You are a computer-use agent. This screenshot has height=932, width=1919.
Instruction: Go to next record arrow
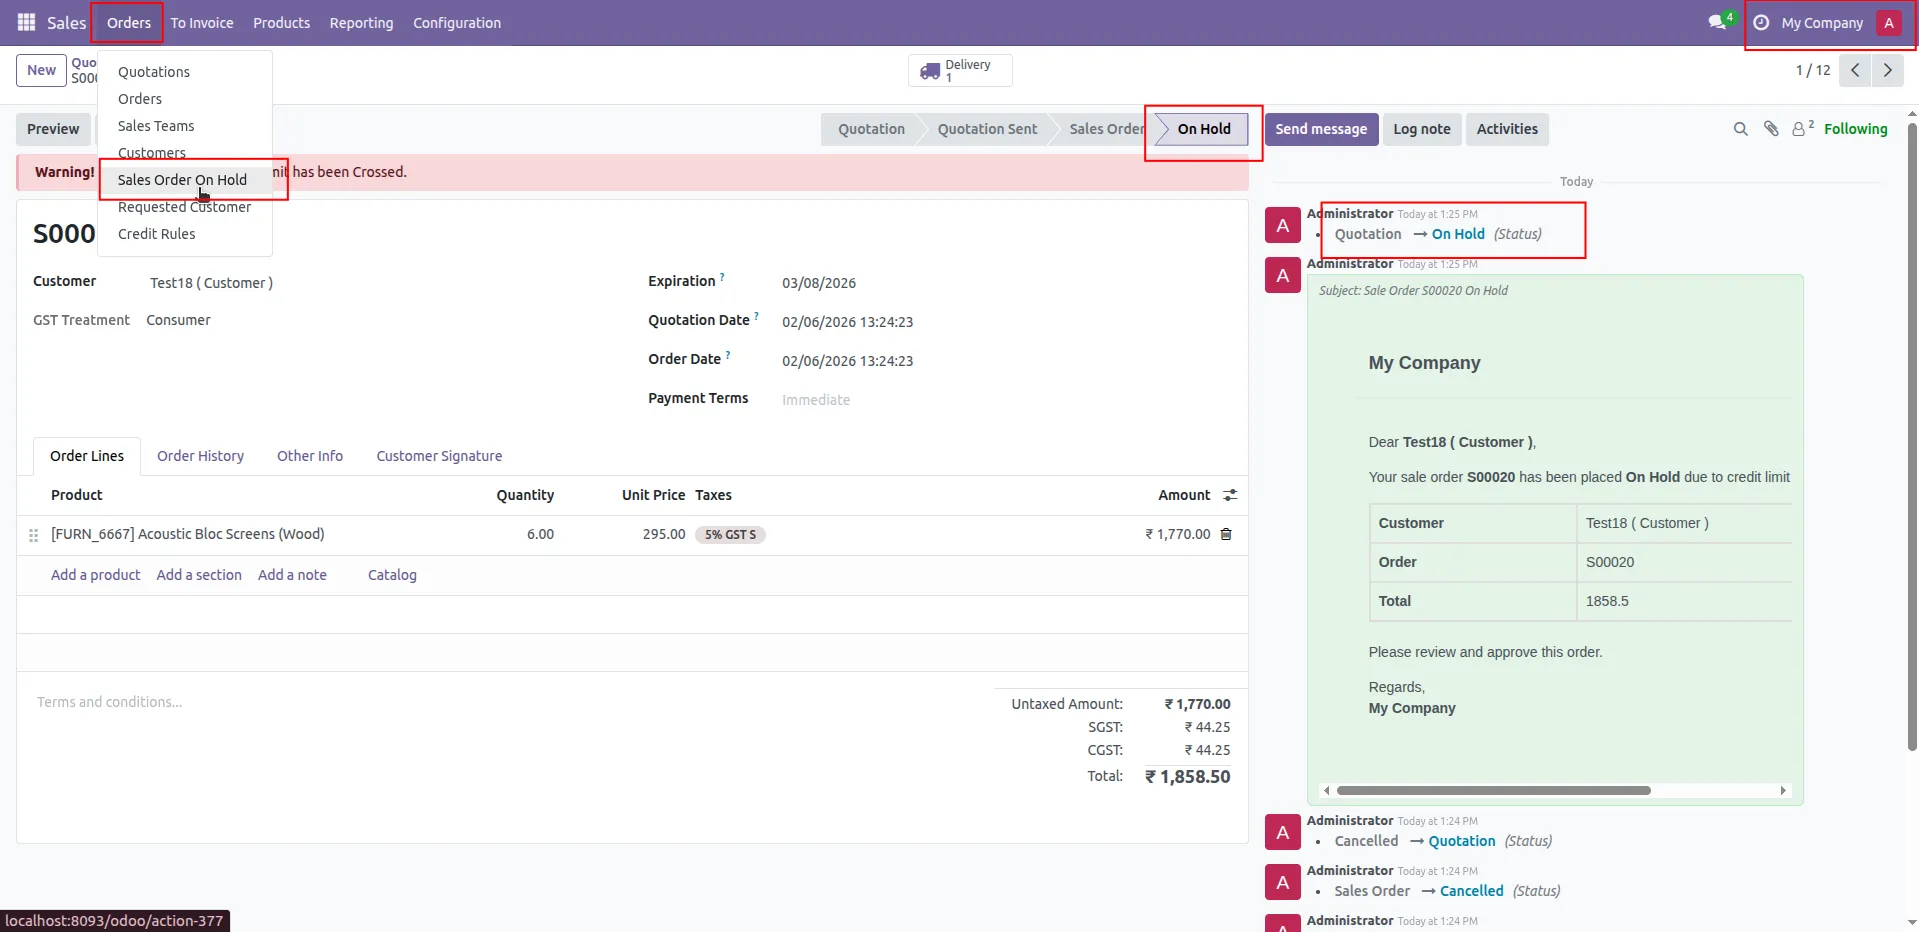point(1887,70)
